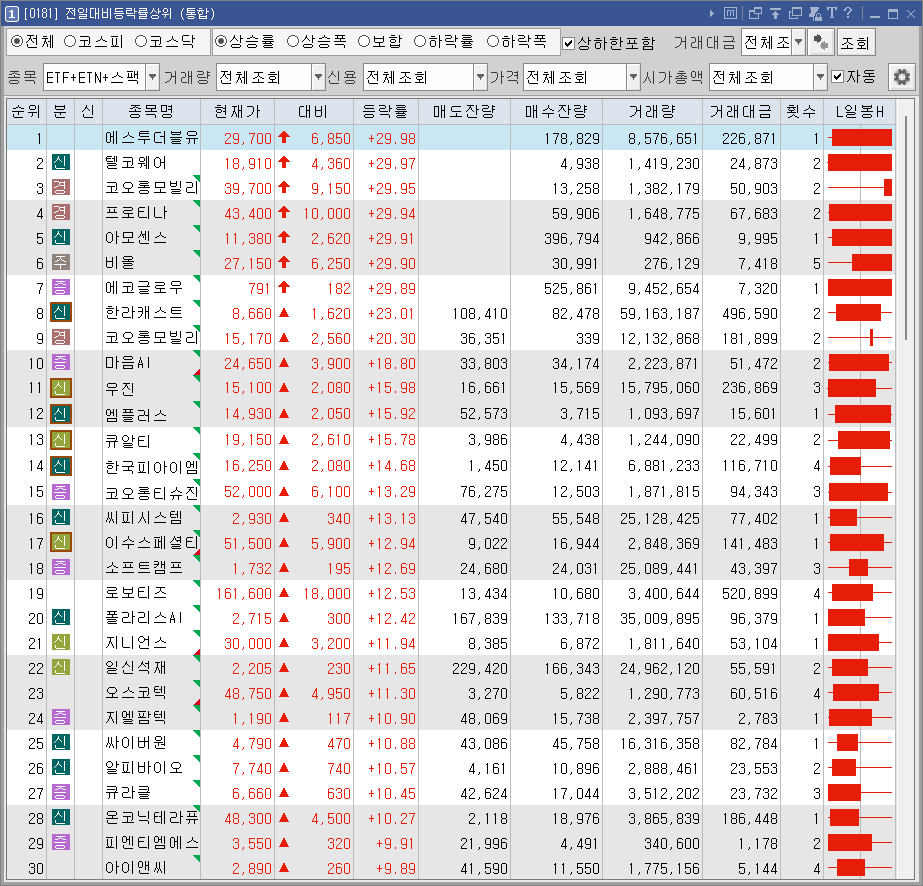This screenshot has width=923, height=886.
Task: Open the 거래량 전체조회 dropdown
Action: point(318,77)
